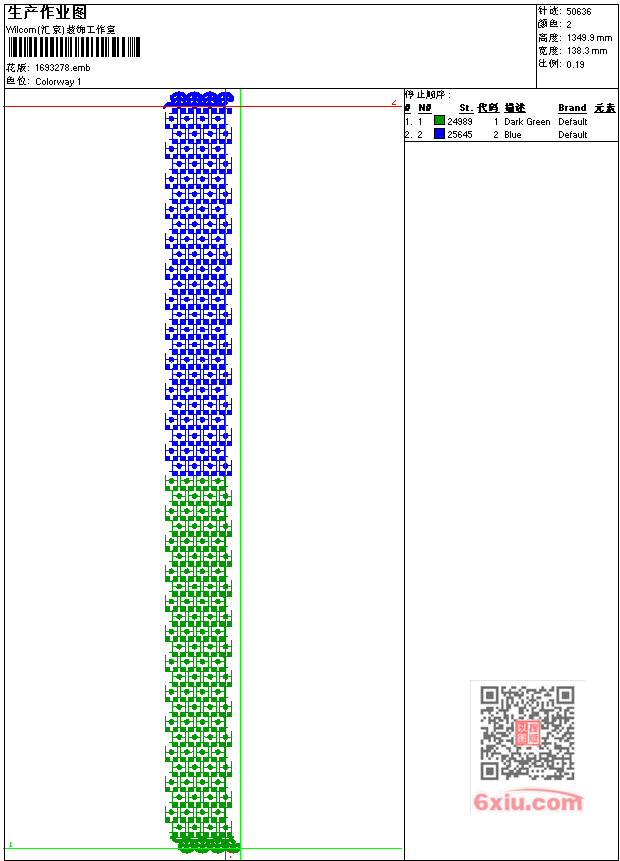Click the red end marker numbered 2
This screenshot has width=620, height=861.
pos(394,102)
